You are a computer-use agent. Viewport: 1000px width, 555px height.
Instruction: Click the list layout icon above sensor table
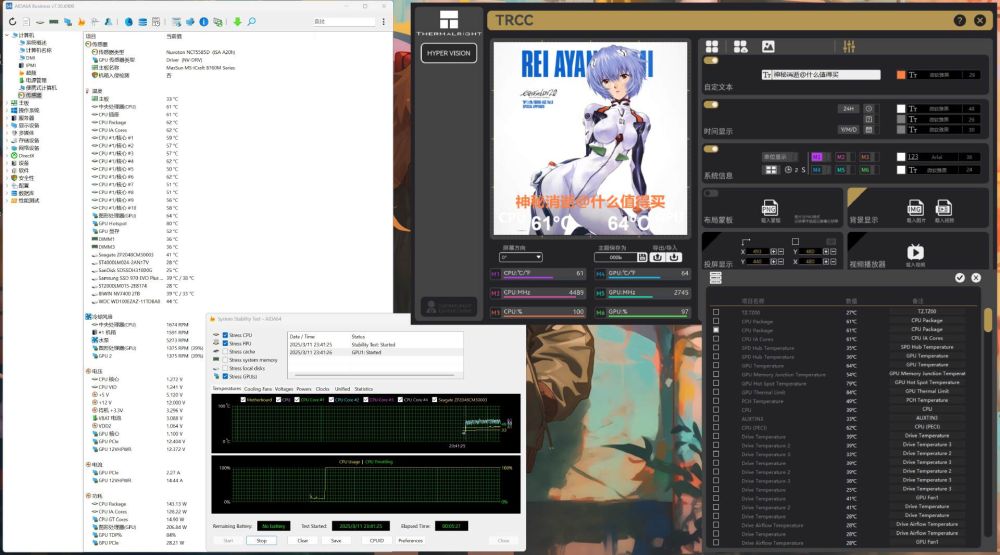[716, 278]
